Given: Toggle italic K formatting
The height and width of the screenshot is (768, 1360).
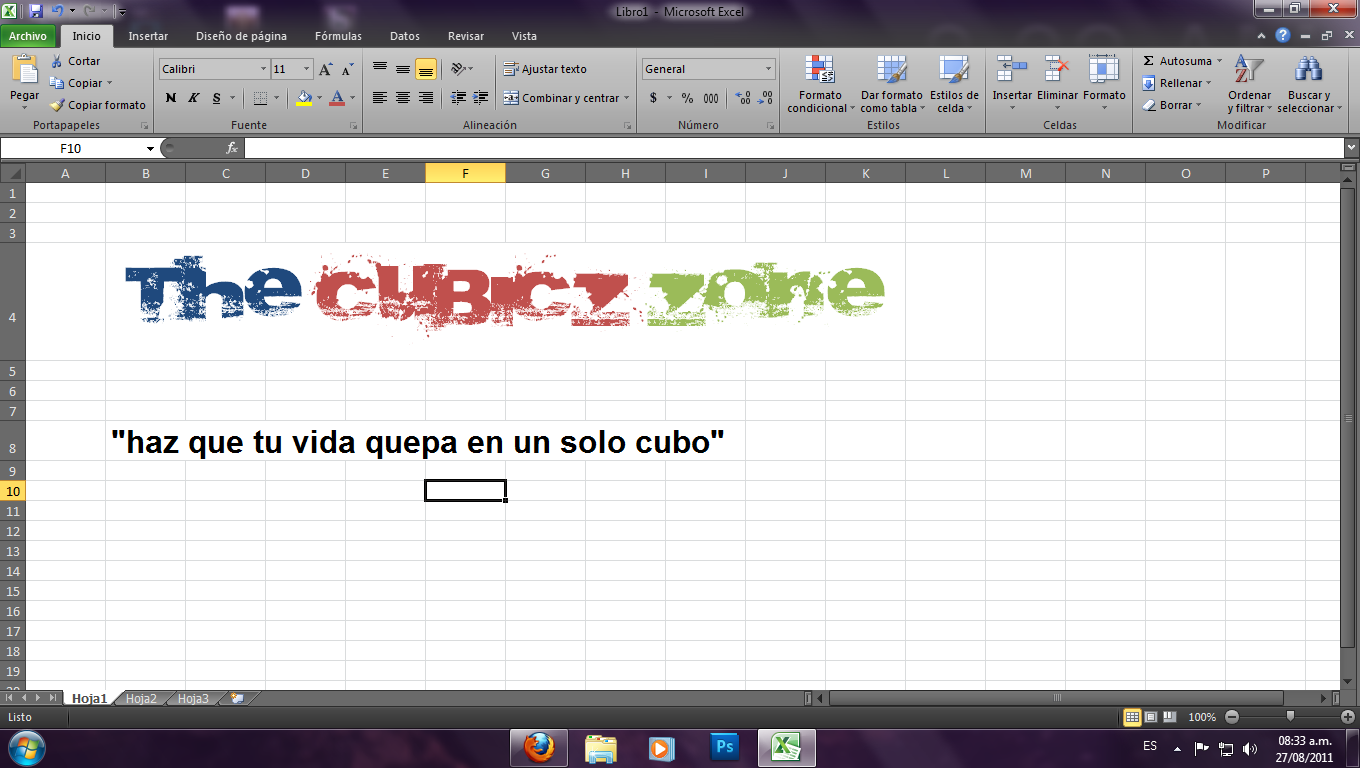Looking at the screenshot, I should 194,98.
